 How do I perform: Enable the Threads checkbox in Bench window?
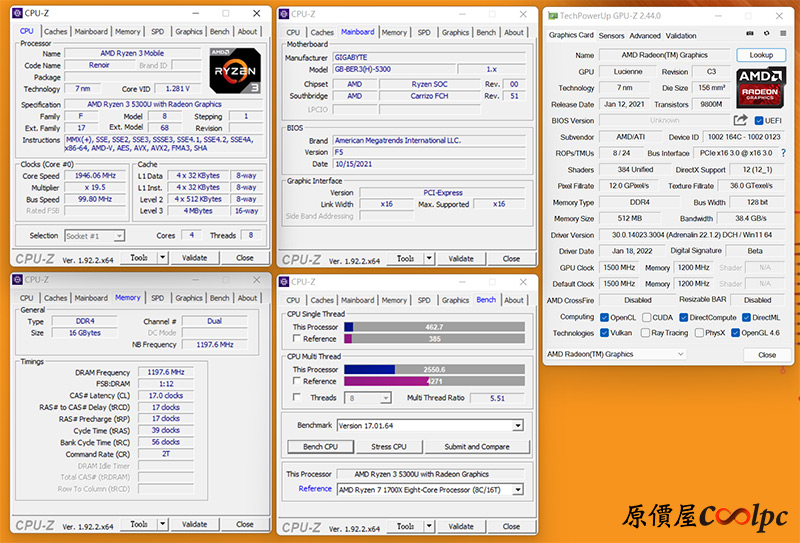[x=296, y=397]
